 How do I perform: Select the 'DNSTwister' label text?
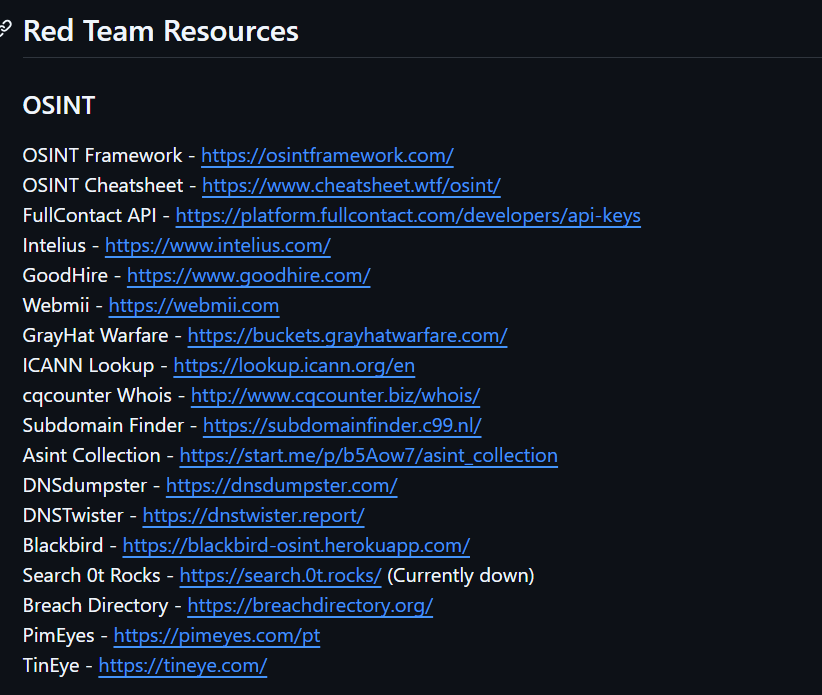(x=73, y=516)
